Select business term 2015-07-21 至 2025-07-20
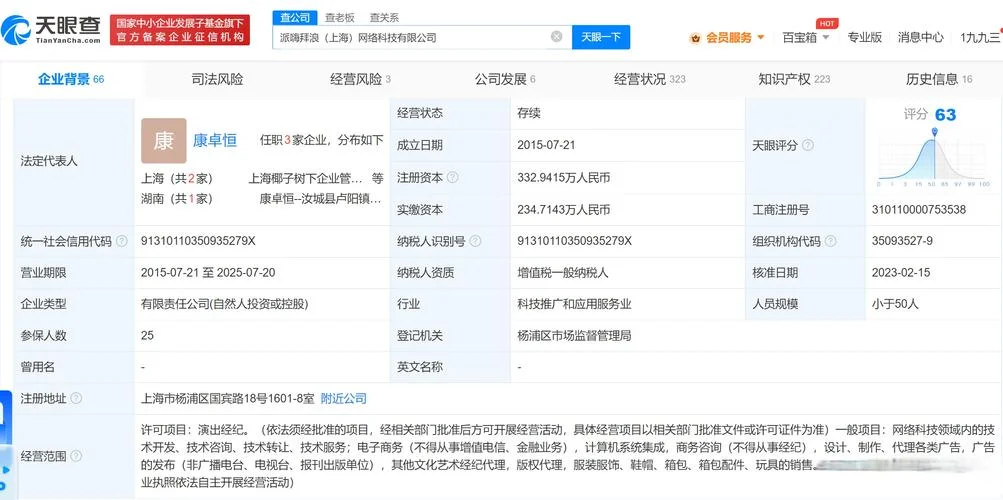 [208, 272]
